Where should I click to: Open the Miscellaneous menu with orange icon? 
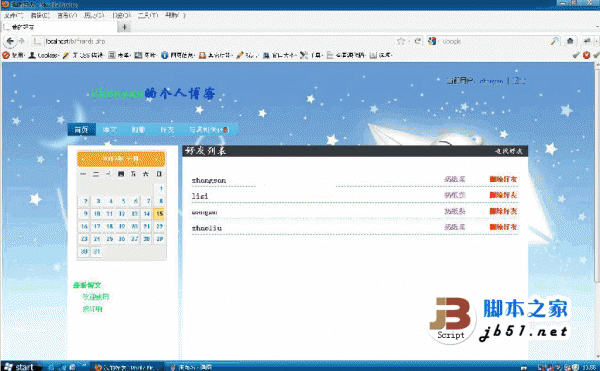215,55
